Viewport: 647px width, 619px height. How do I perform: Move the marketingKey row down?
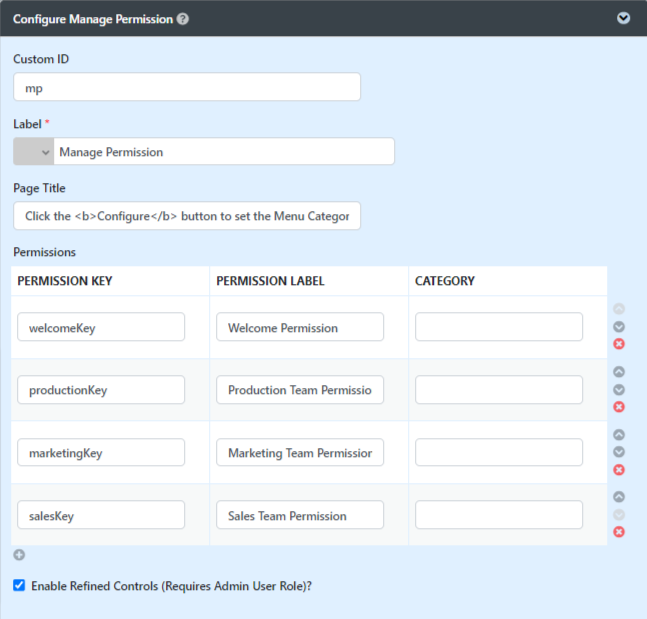click(x=619, y=452)
